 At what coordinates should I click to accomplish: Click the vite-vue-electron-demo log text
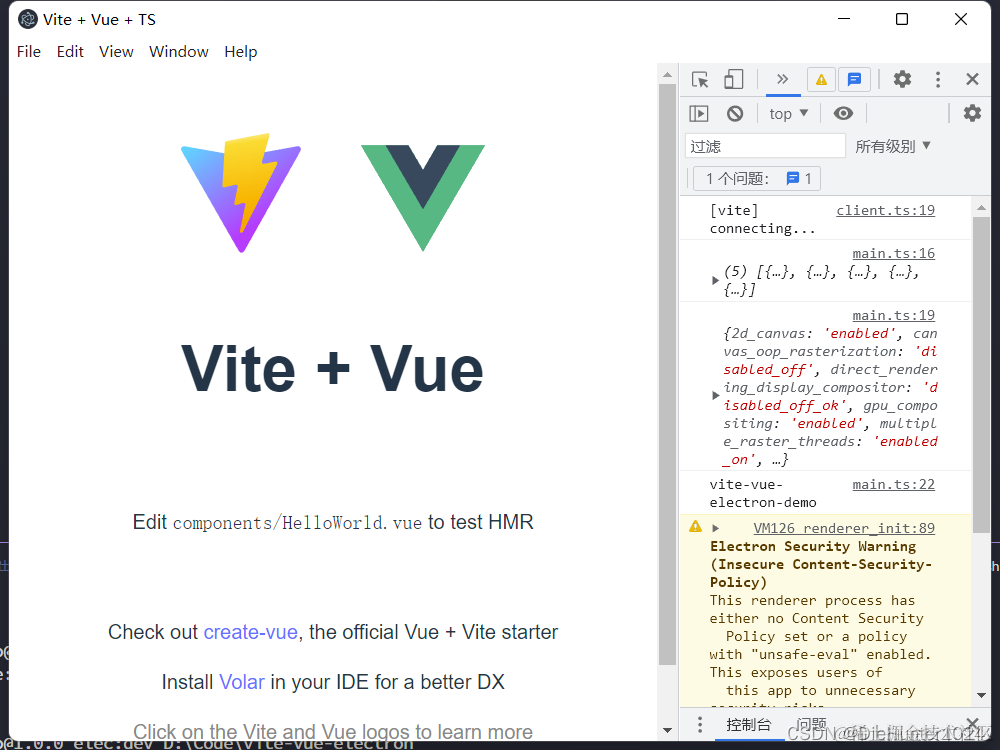(x=763, y=494)
